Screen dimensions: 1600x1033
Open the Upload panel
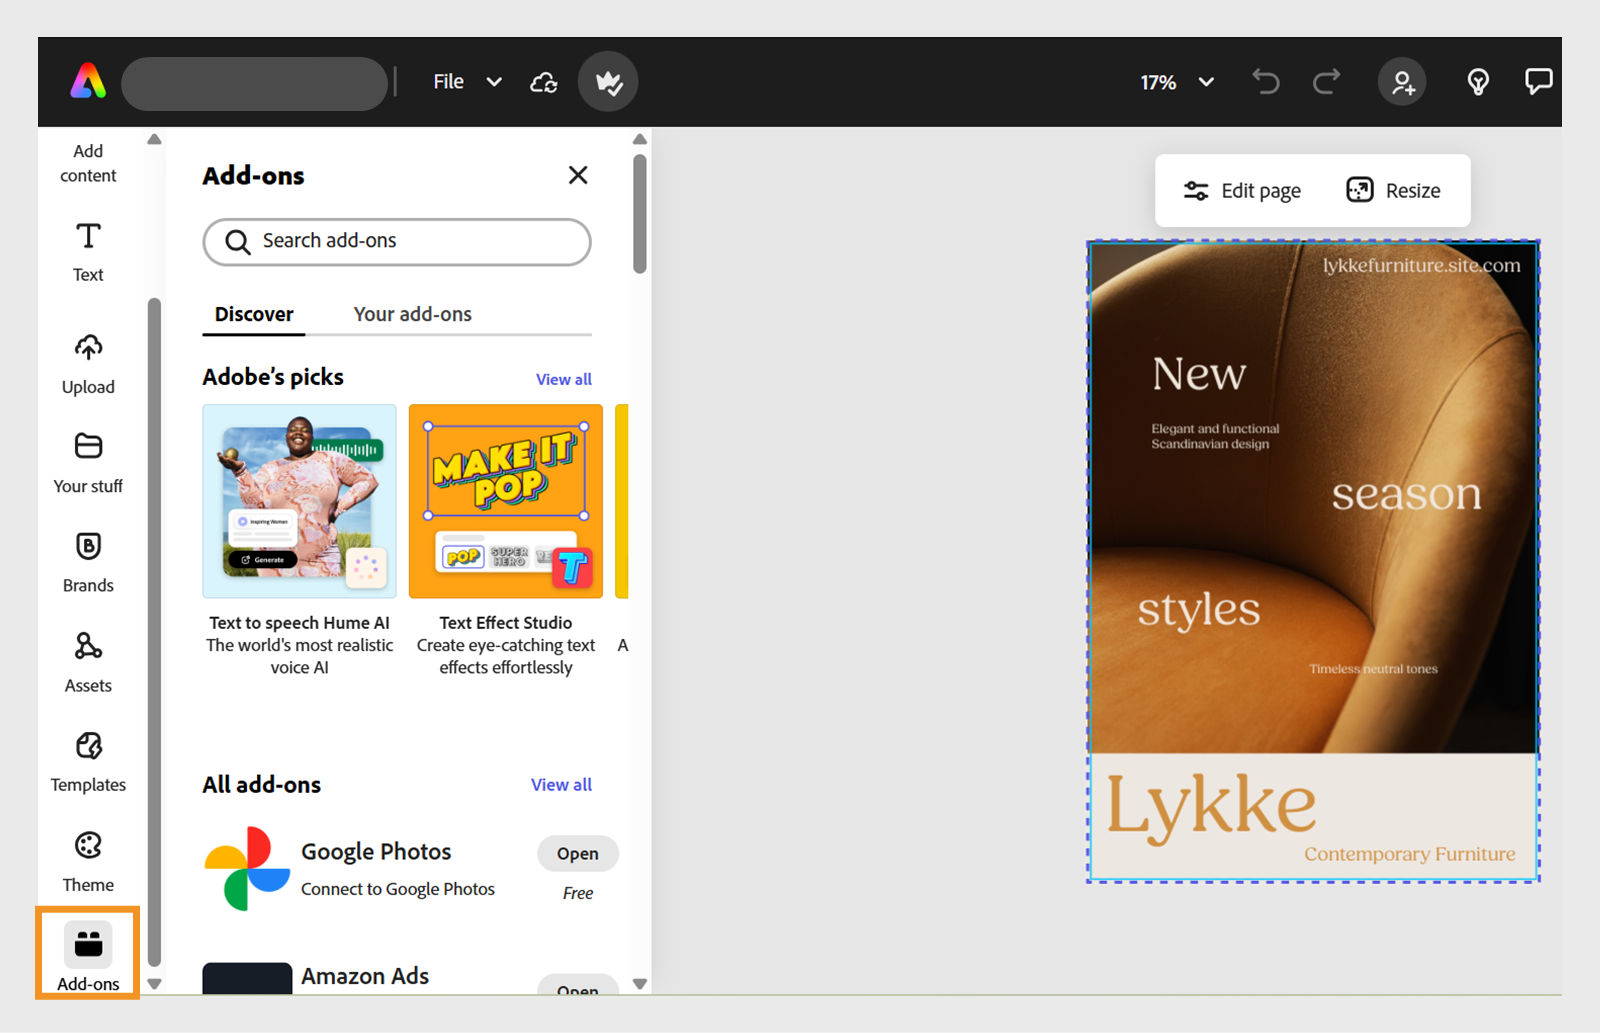88,363
